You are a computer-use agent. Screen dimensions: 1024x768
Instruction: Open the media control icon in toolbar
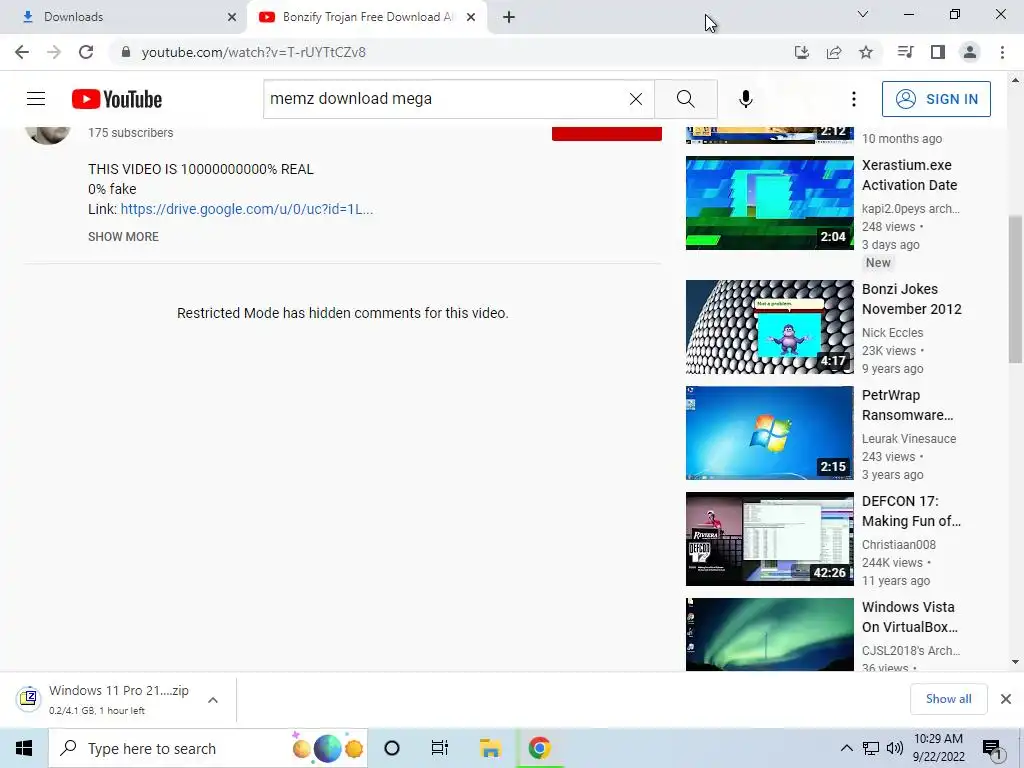click(905, 52)
